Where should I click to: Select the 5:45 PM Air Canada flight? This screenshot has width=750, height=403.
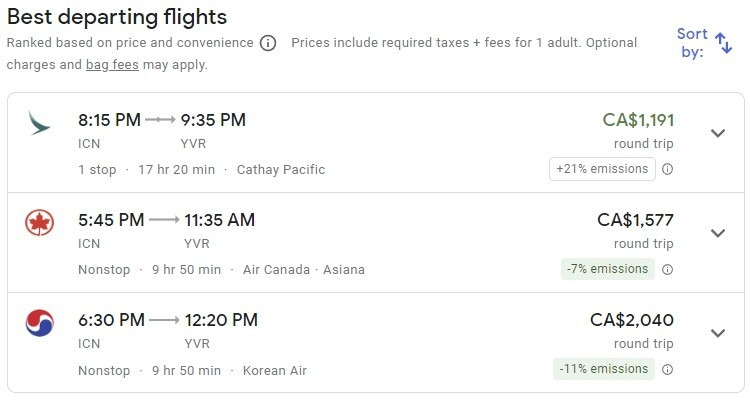click(376, 243)
